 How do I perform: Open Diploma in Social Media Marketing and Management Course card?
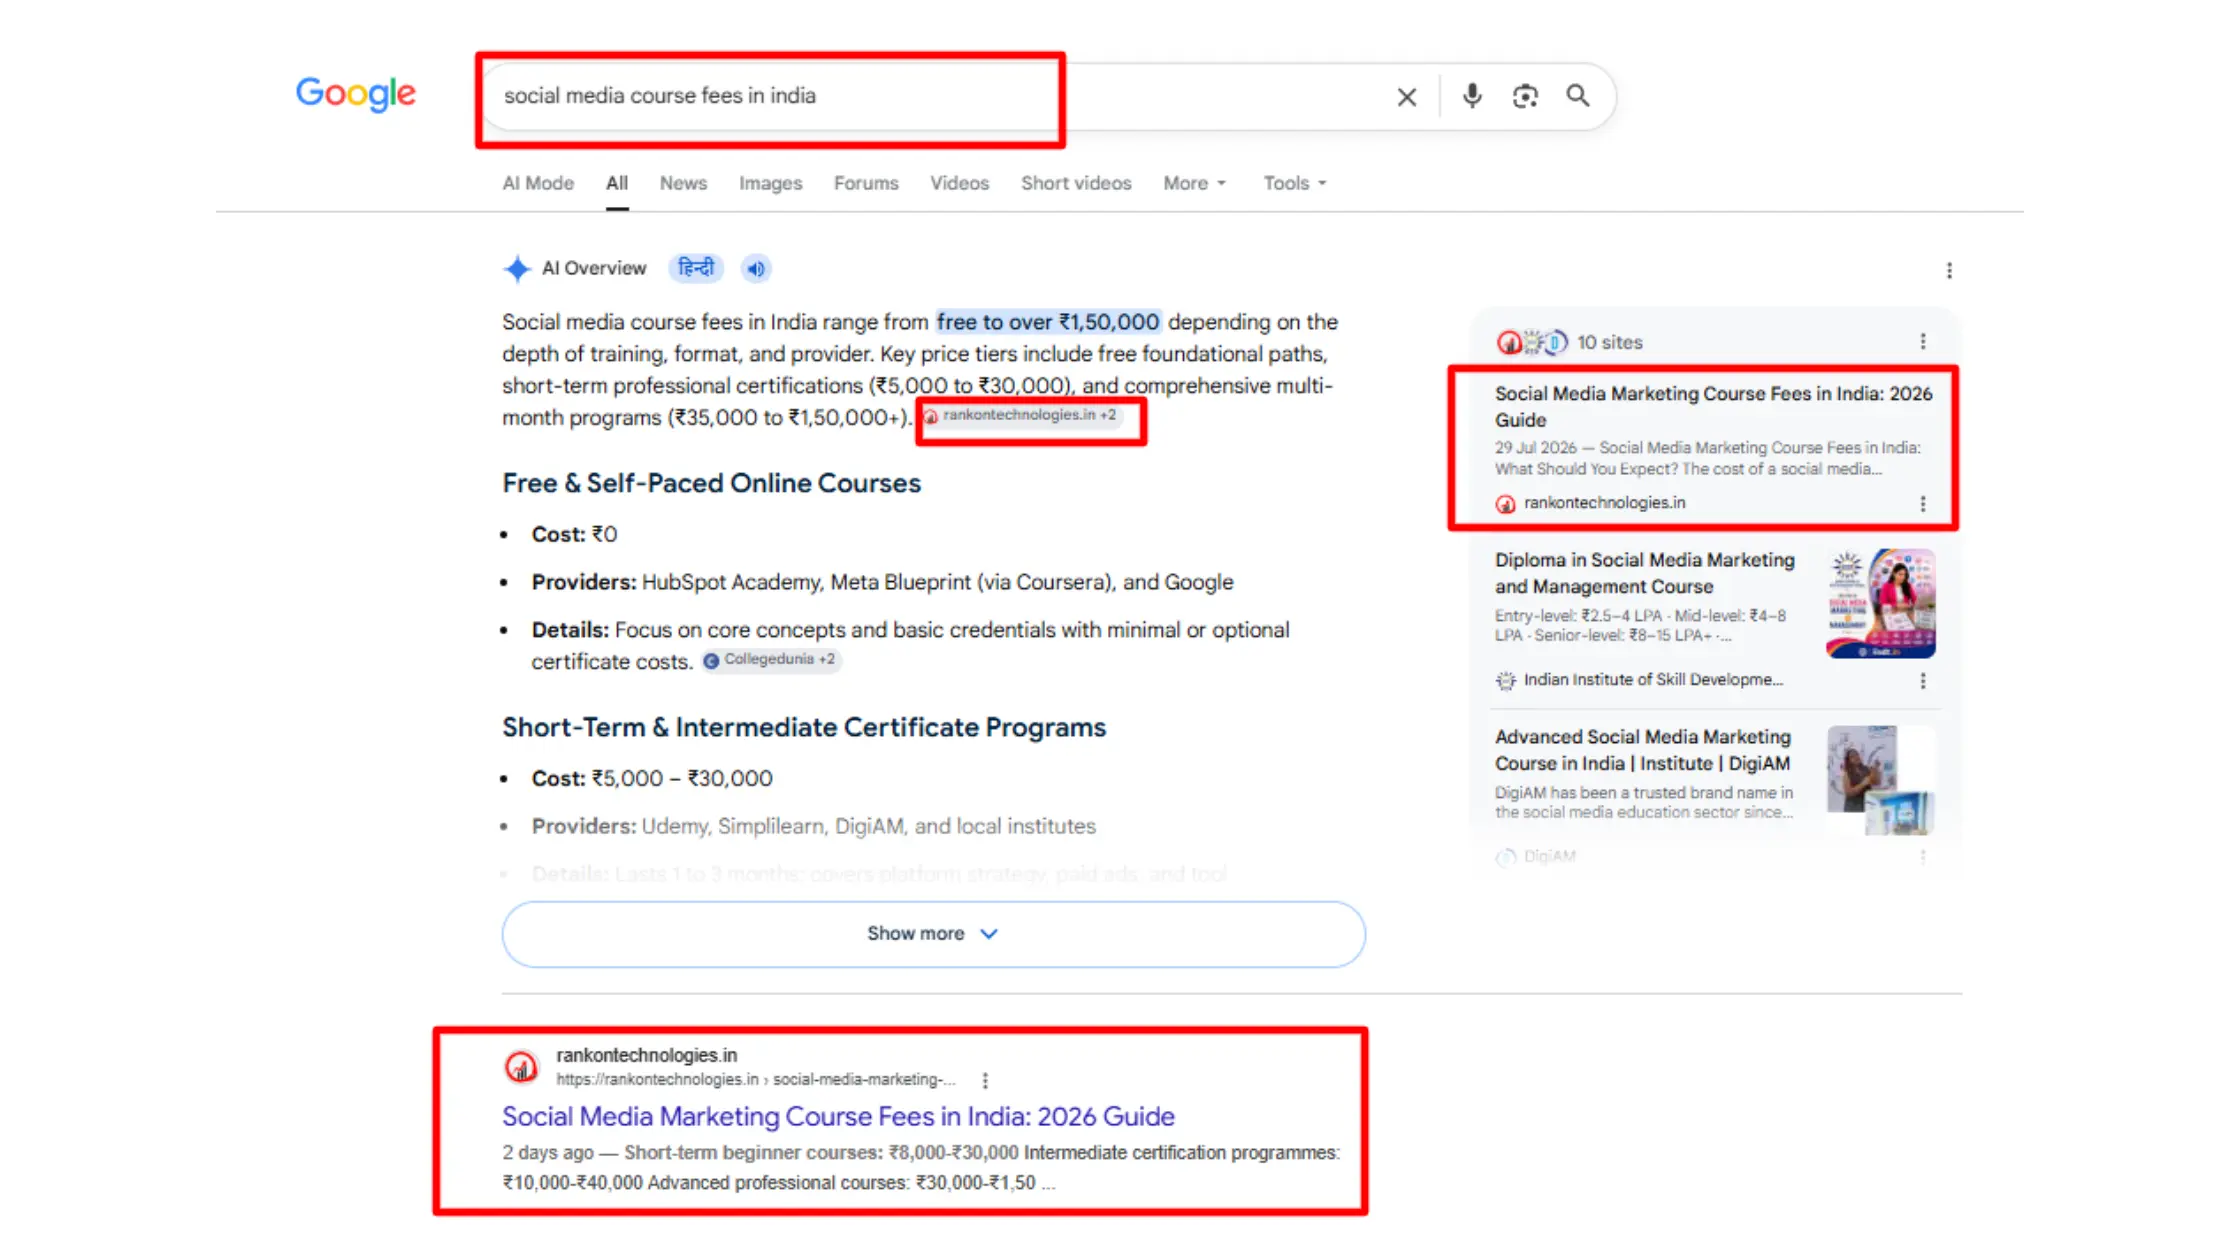point(1644,573)
